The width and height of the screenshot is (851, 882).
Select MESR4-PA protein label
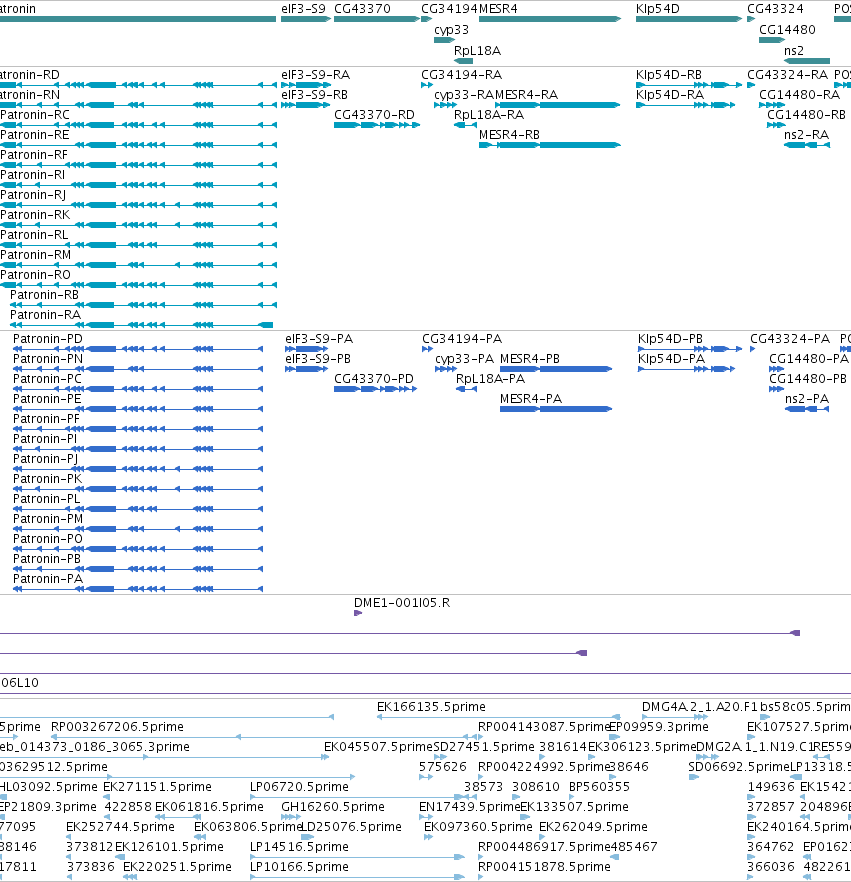[531, 399]
